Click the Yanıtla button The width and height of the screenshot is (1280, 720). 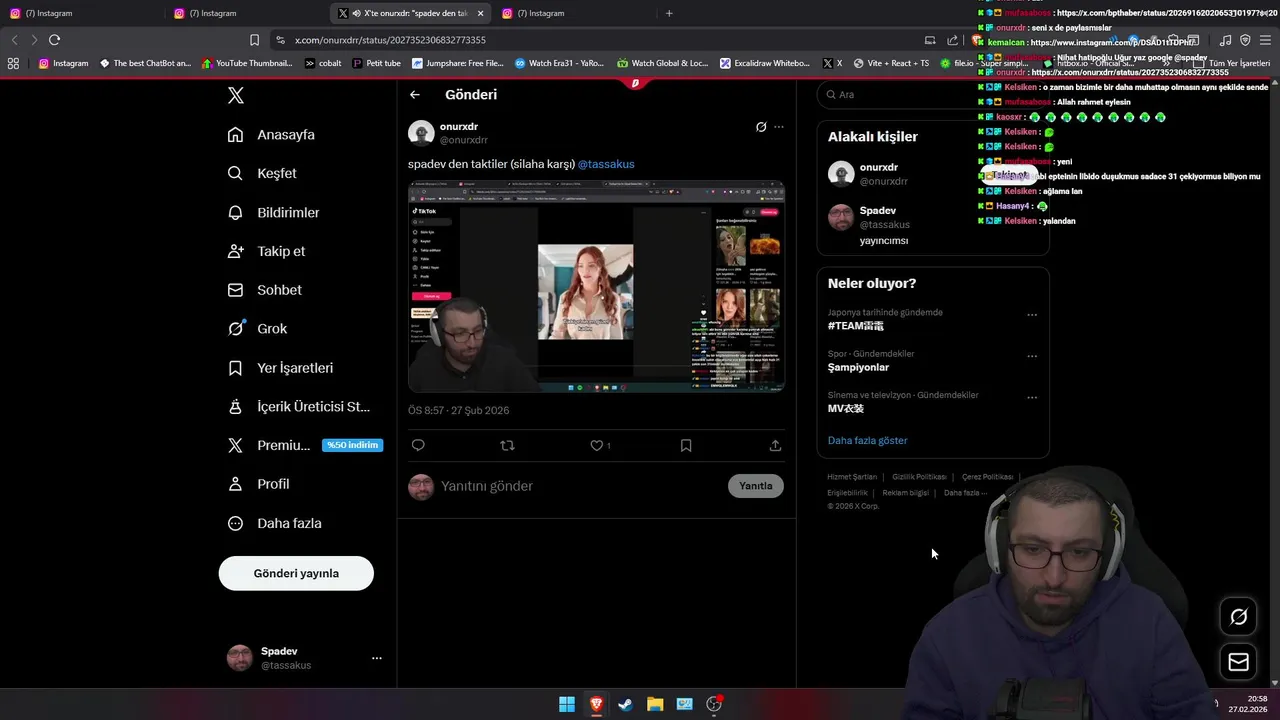coord(756,486)
